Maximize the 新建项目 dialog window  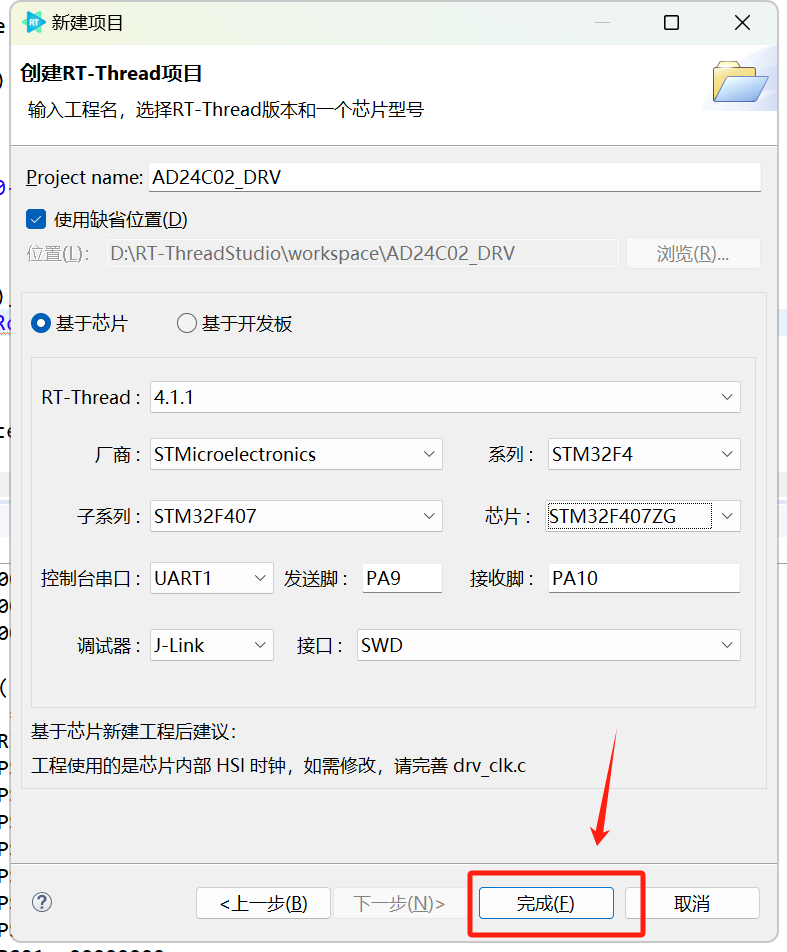pyautogui.click(x=672, y=23)
